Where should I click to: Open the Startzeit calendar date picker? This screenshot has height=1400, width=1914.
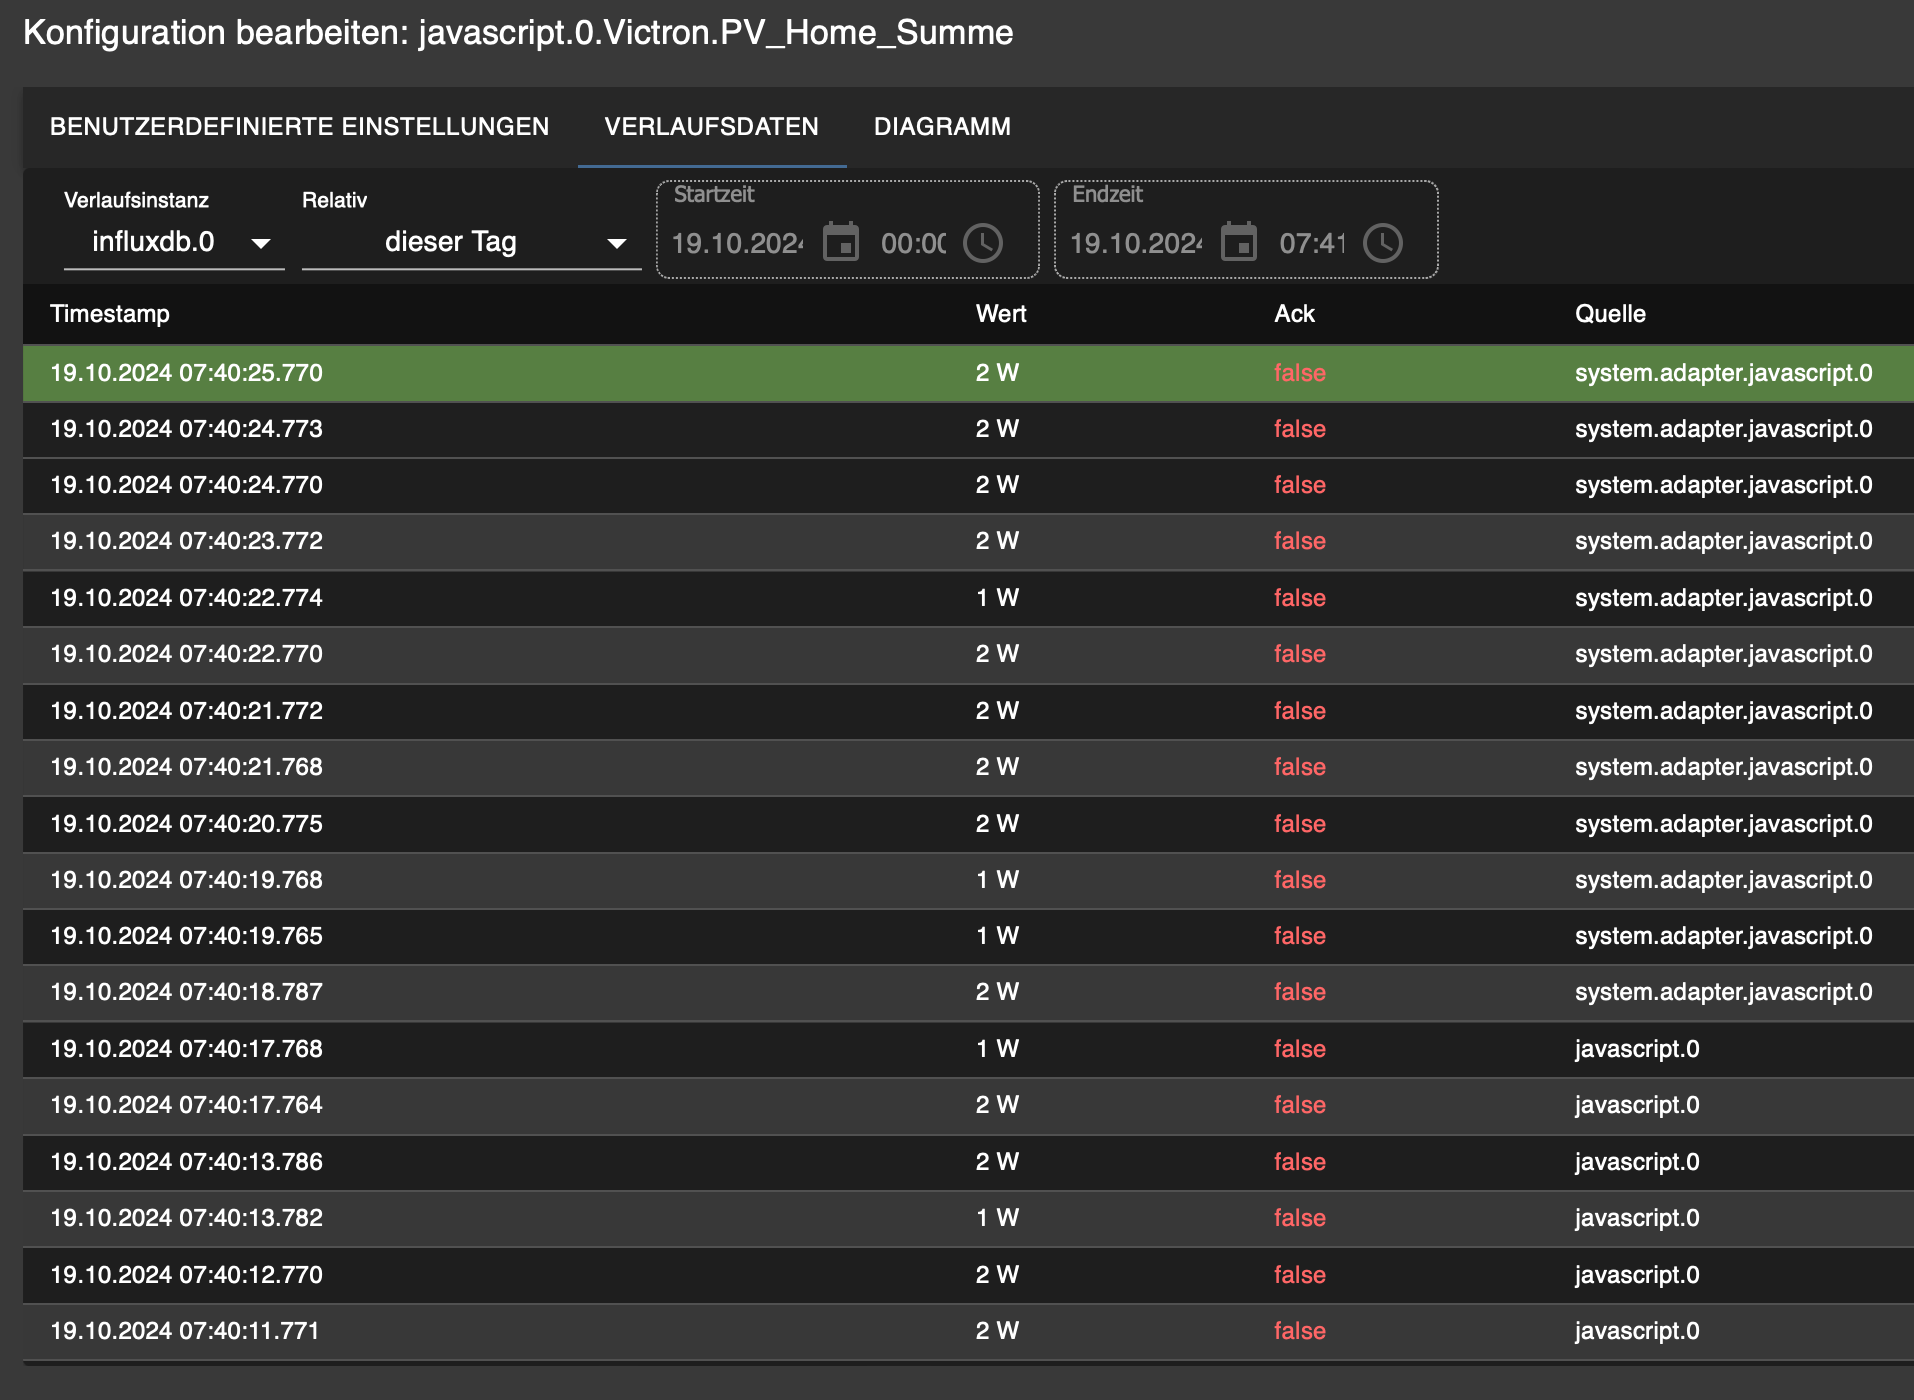(840, 243)
